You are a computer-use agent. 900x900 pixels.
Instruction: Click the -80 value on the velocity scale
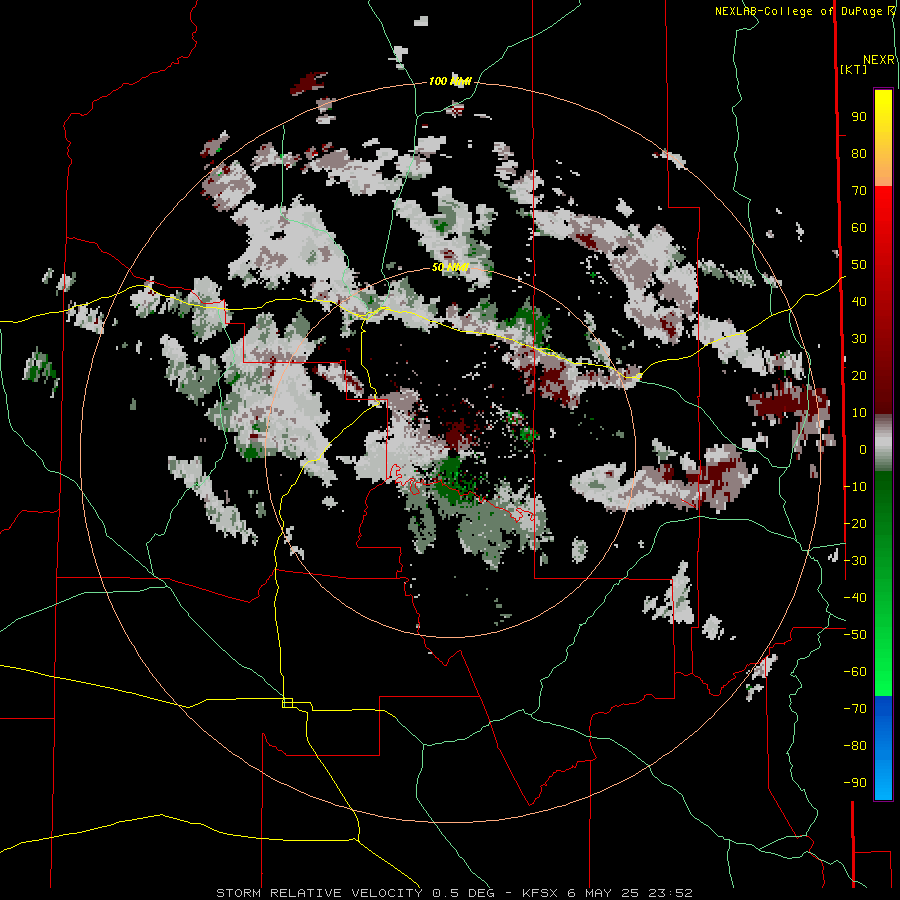click(x=855, y=746)
